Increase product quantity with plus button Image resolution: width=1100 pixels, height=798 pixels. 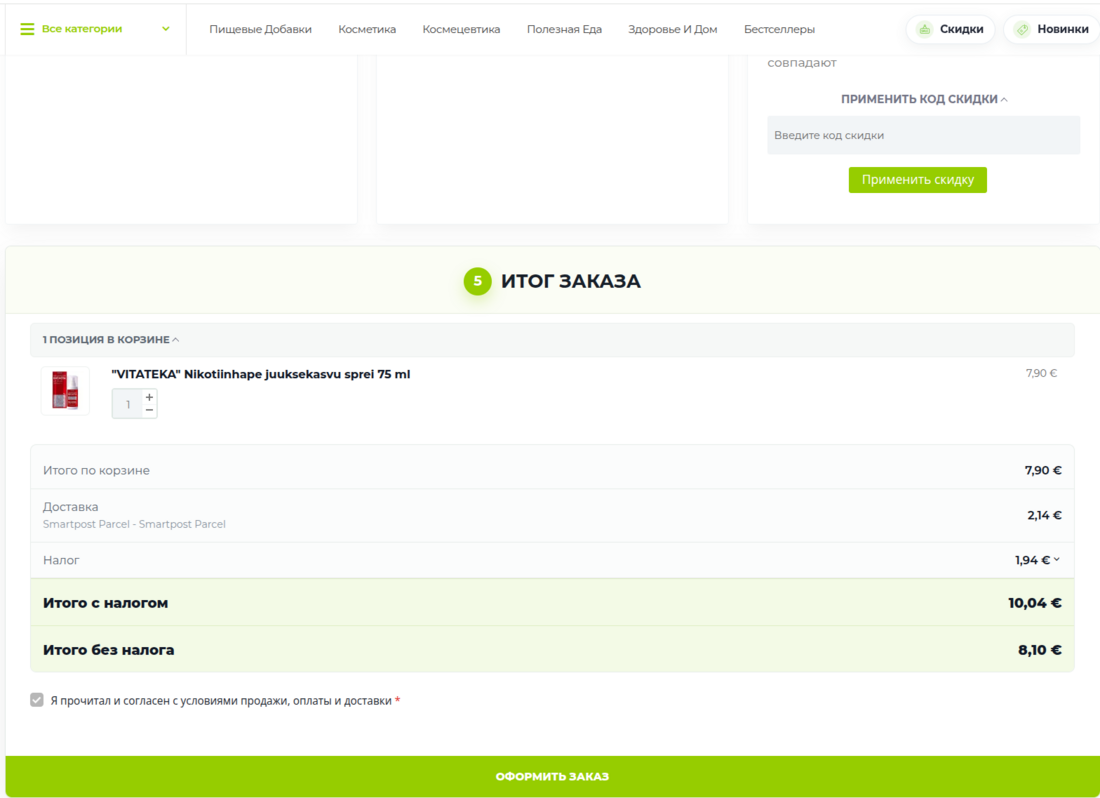[x=149, y=397]
